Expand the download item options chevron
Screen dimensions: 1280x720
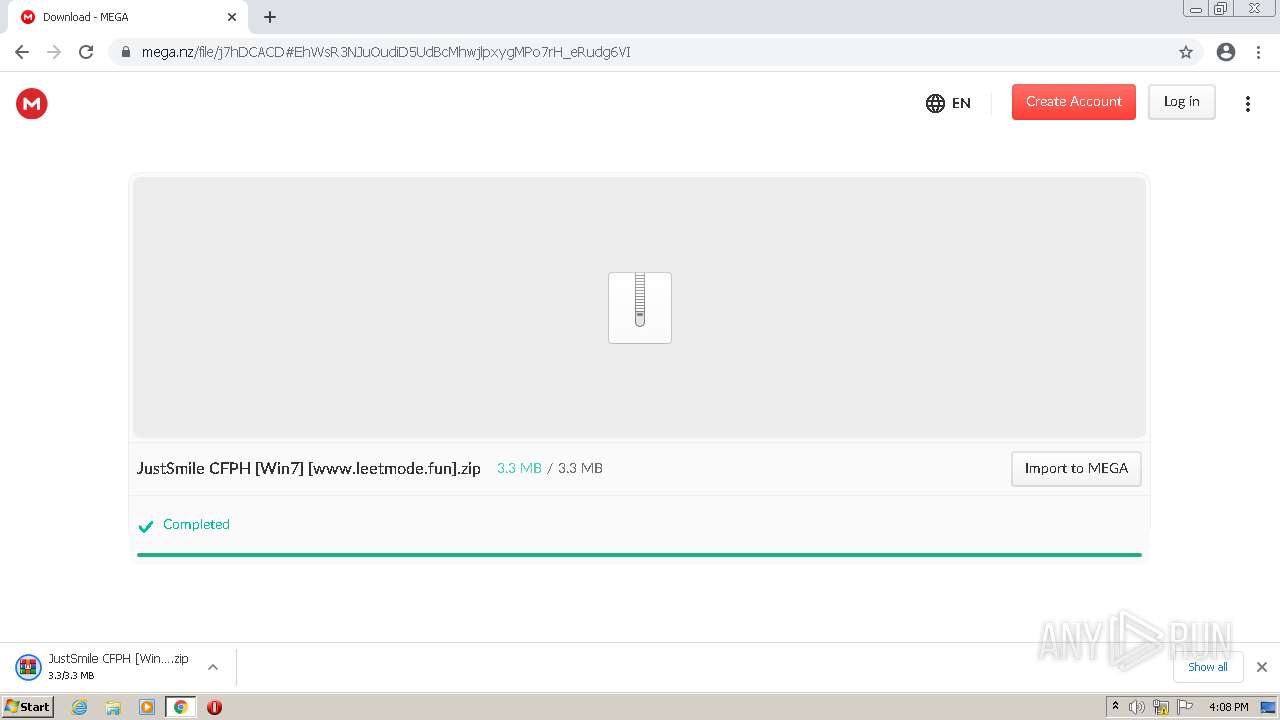coord(213,667)
